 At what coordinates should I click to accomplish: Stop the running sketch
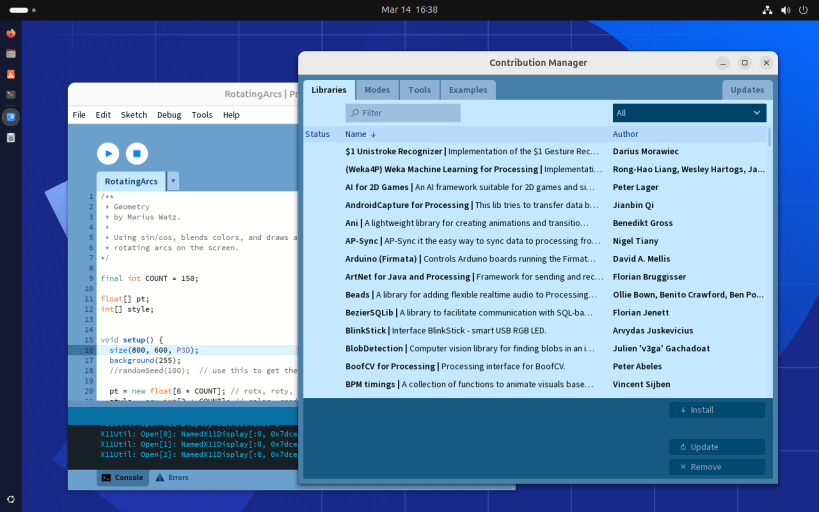[x=137, y=153]
